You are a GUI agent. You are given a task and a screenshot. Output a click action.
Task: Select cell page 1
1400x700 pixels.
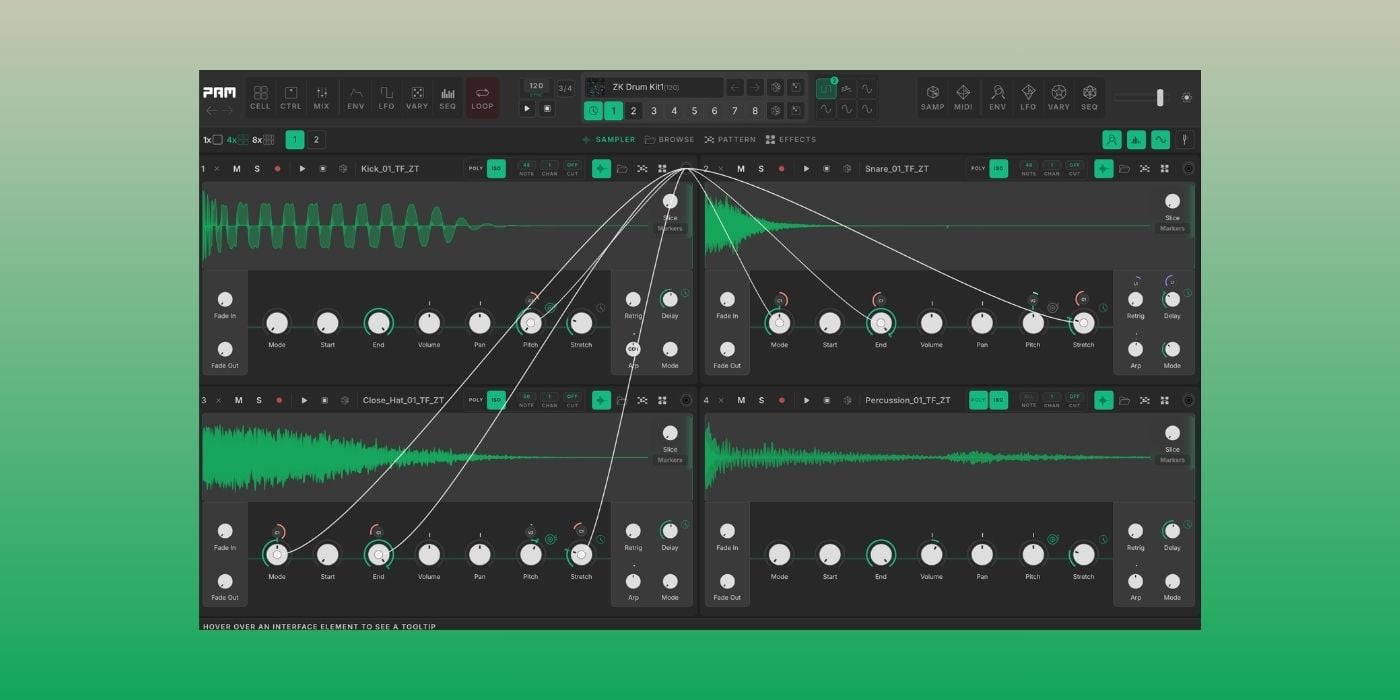point(295,140)
